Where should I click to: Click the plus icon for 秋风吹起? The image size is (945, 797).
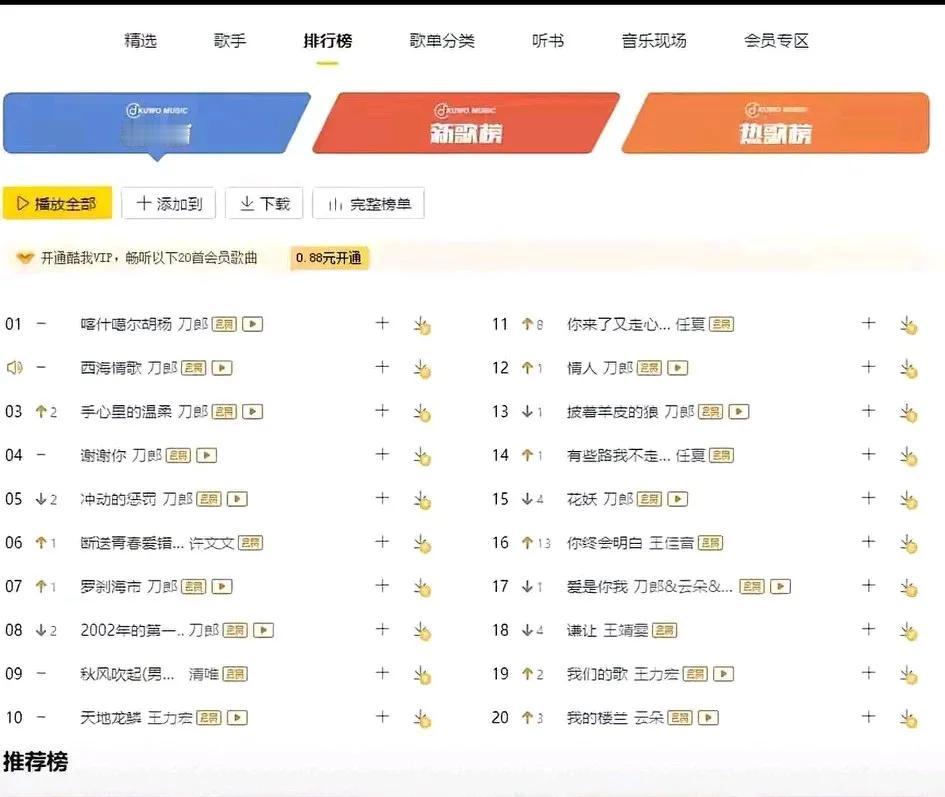click(382, 673)
